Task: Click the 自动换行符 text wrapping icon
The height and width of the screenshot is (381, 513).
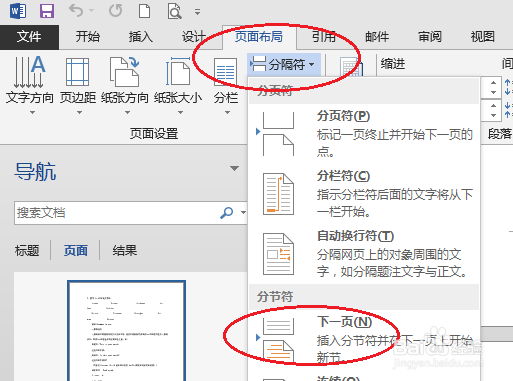Action: pyautogui.click(x=278, y=254)
